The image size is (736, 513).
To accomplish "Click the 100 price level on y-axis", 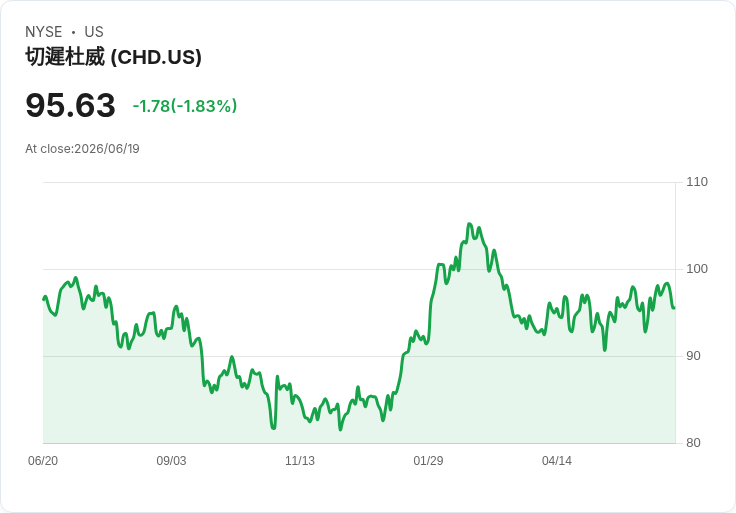I will click(x=697, y=269).
